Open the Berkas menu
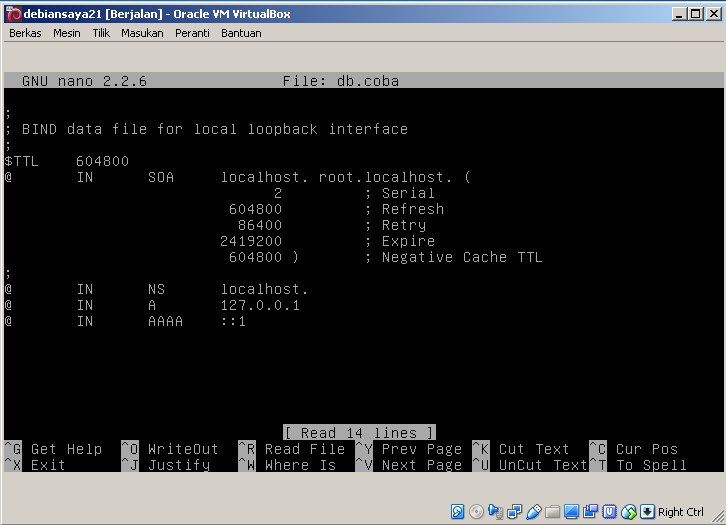 25,33
